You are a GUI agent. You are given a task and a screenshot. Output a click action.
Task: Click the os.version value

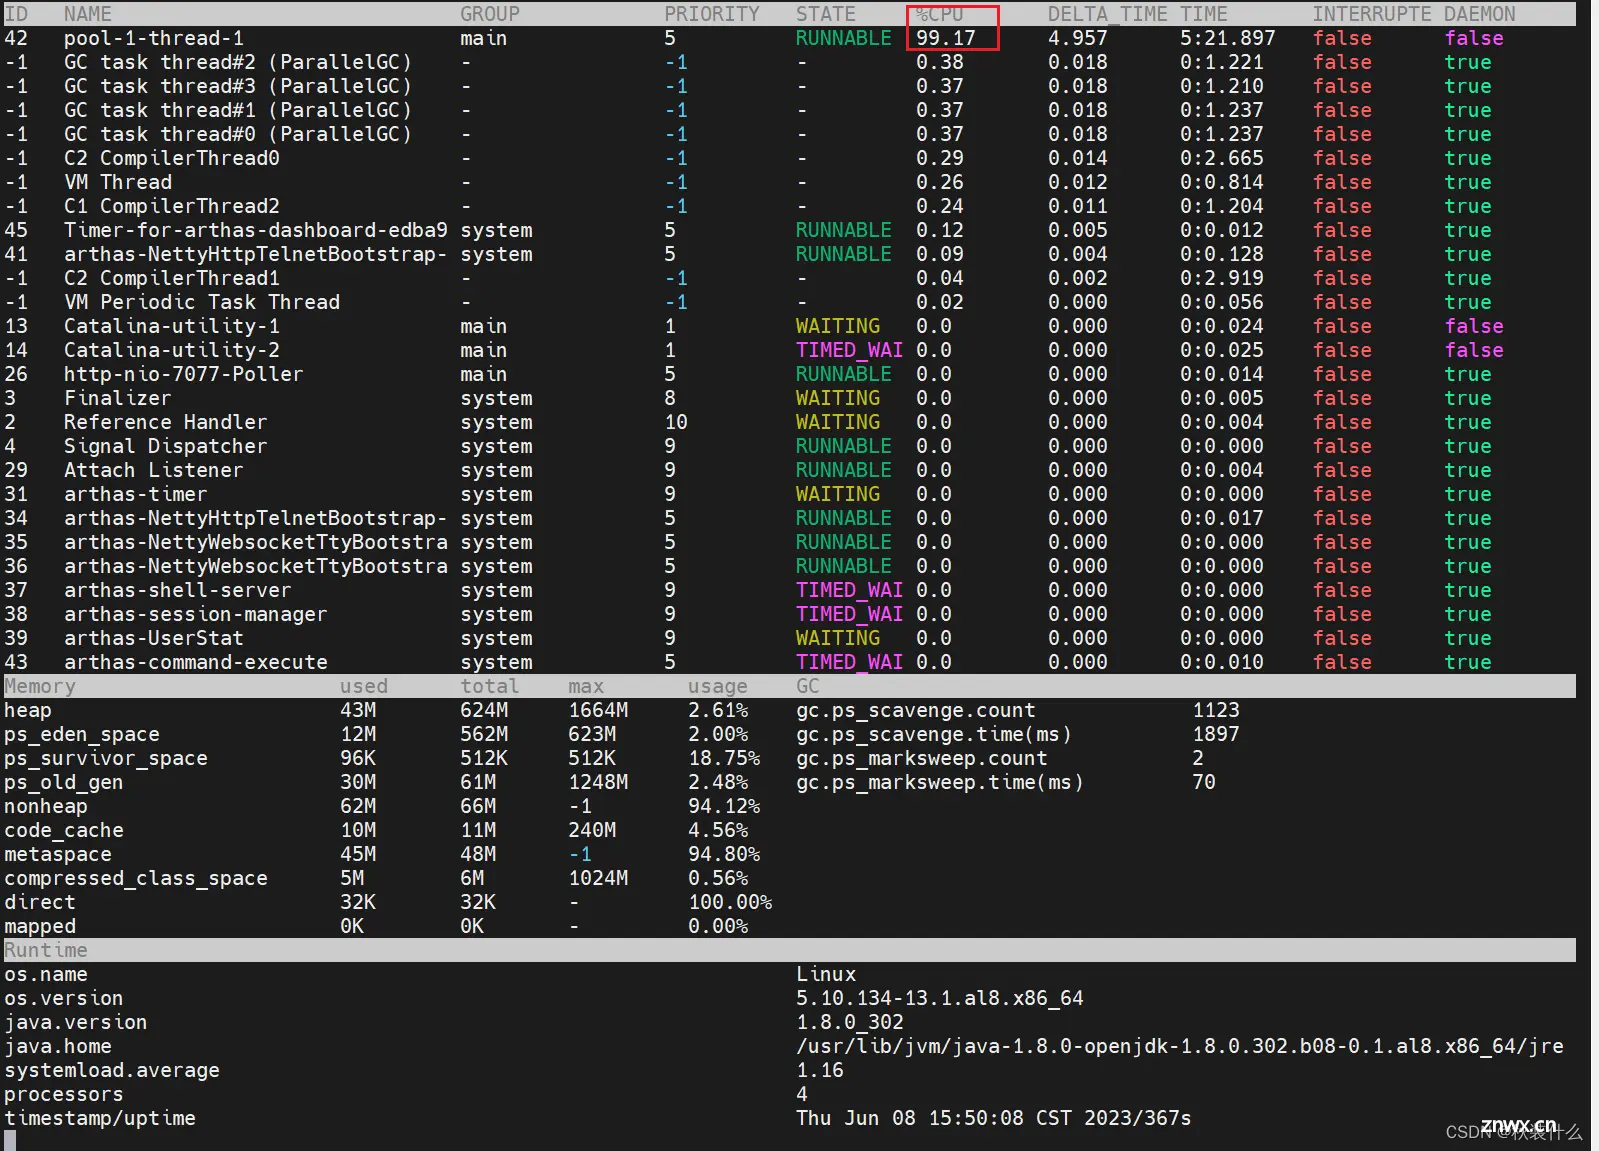pos(940,998)
